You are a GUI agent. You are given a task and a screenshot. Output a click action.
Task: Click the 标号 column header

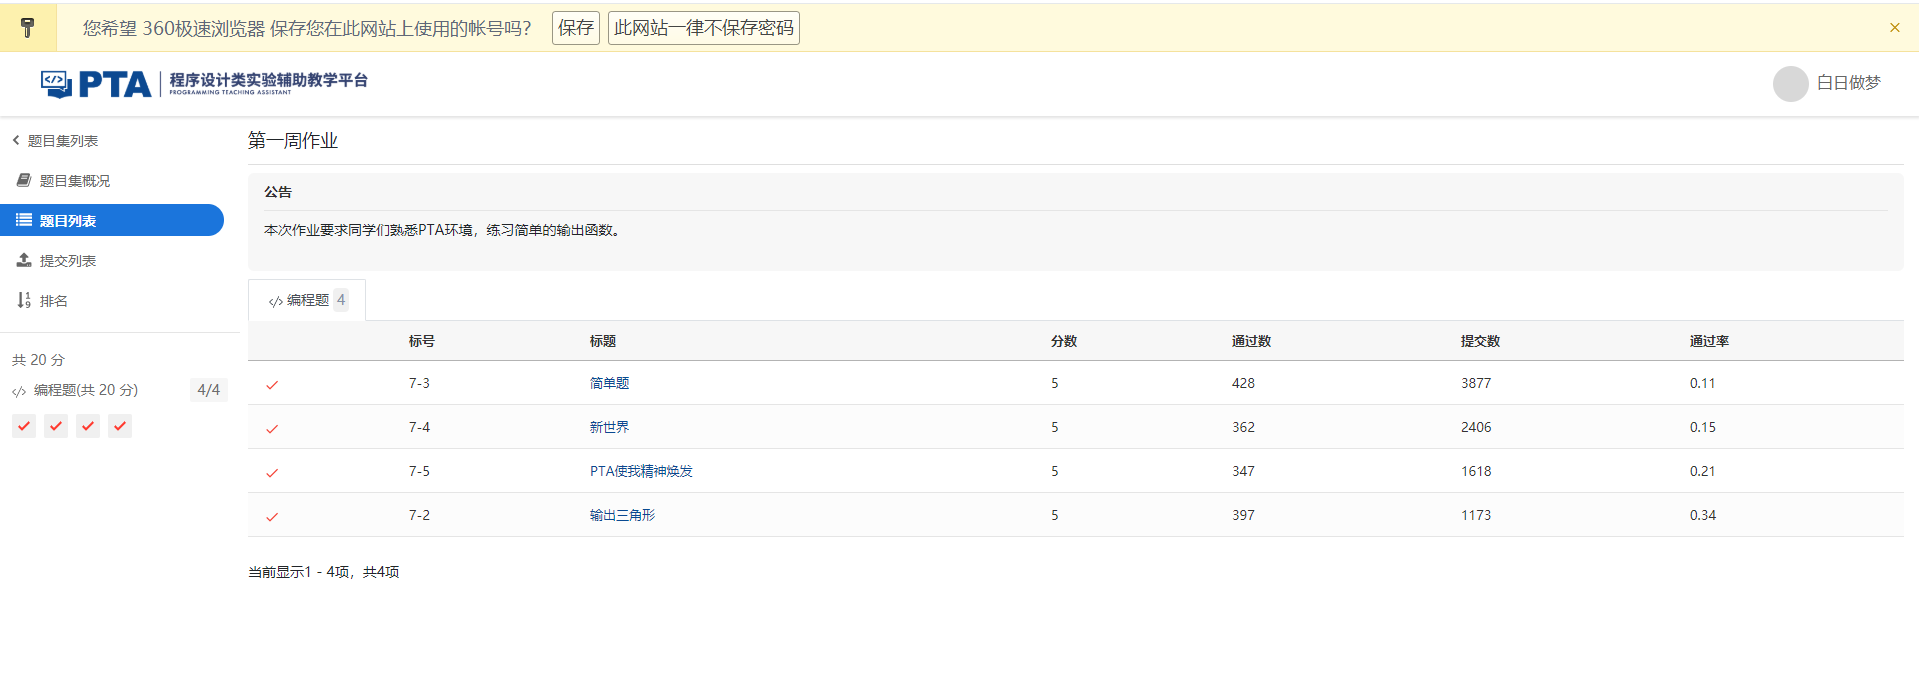(x=421, y=341)
